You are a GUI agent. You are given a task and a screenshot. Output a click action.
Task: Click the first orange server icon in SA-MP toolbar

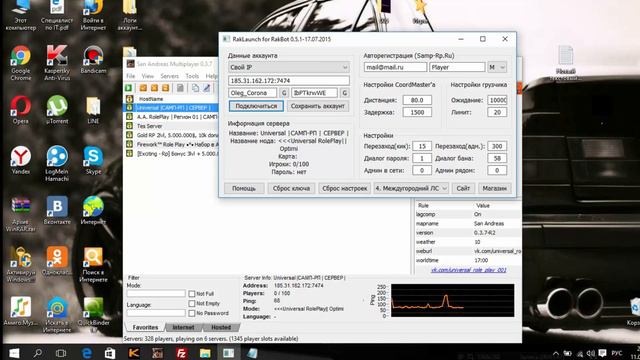[143, 88]
